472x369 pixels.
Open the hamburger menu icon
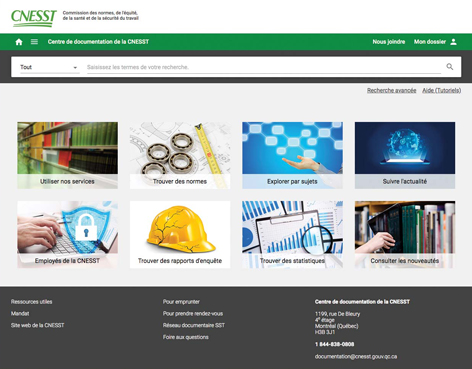click(34, 42)
